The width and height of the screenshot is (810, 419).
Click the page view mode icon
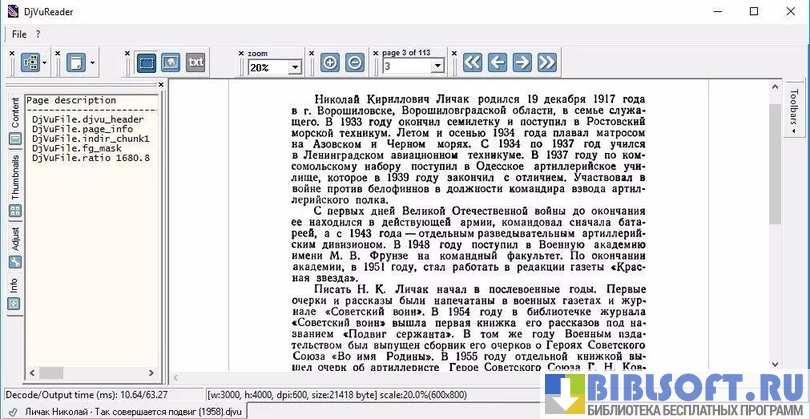pyautogui.click(x=77, y=63)
